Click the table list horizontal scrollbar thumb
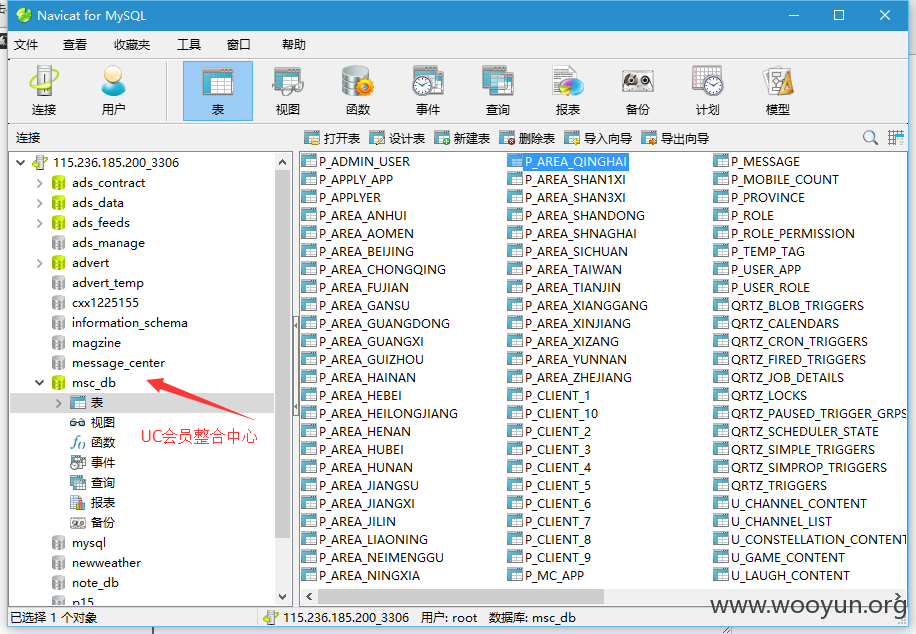Viewport: 916px width, 634px height. pos(461,597)
